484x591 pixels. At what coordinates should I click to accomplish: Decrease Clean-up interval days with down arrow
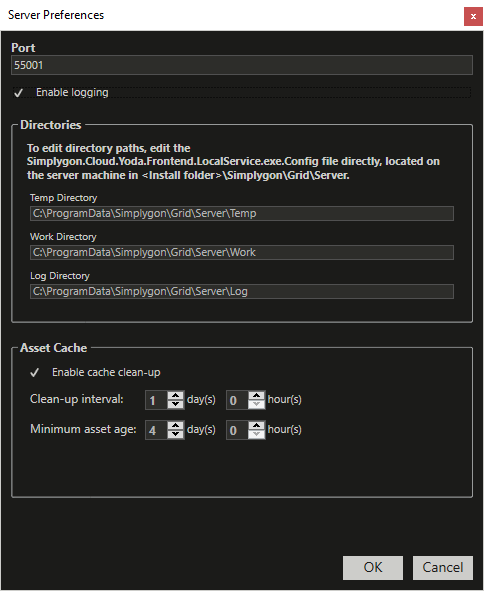tap(175, 404)
